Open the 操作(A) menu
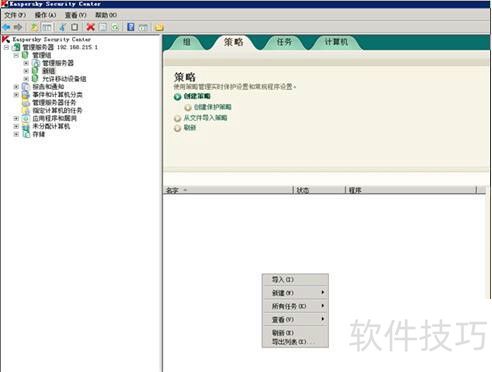The width and height of the screenshot is (492, 372). [x=45, y=15]
